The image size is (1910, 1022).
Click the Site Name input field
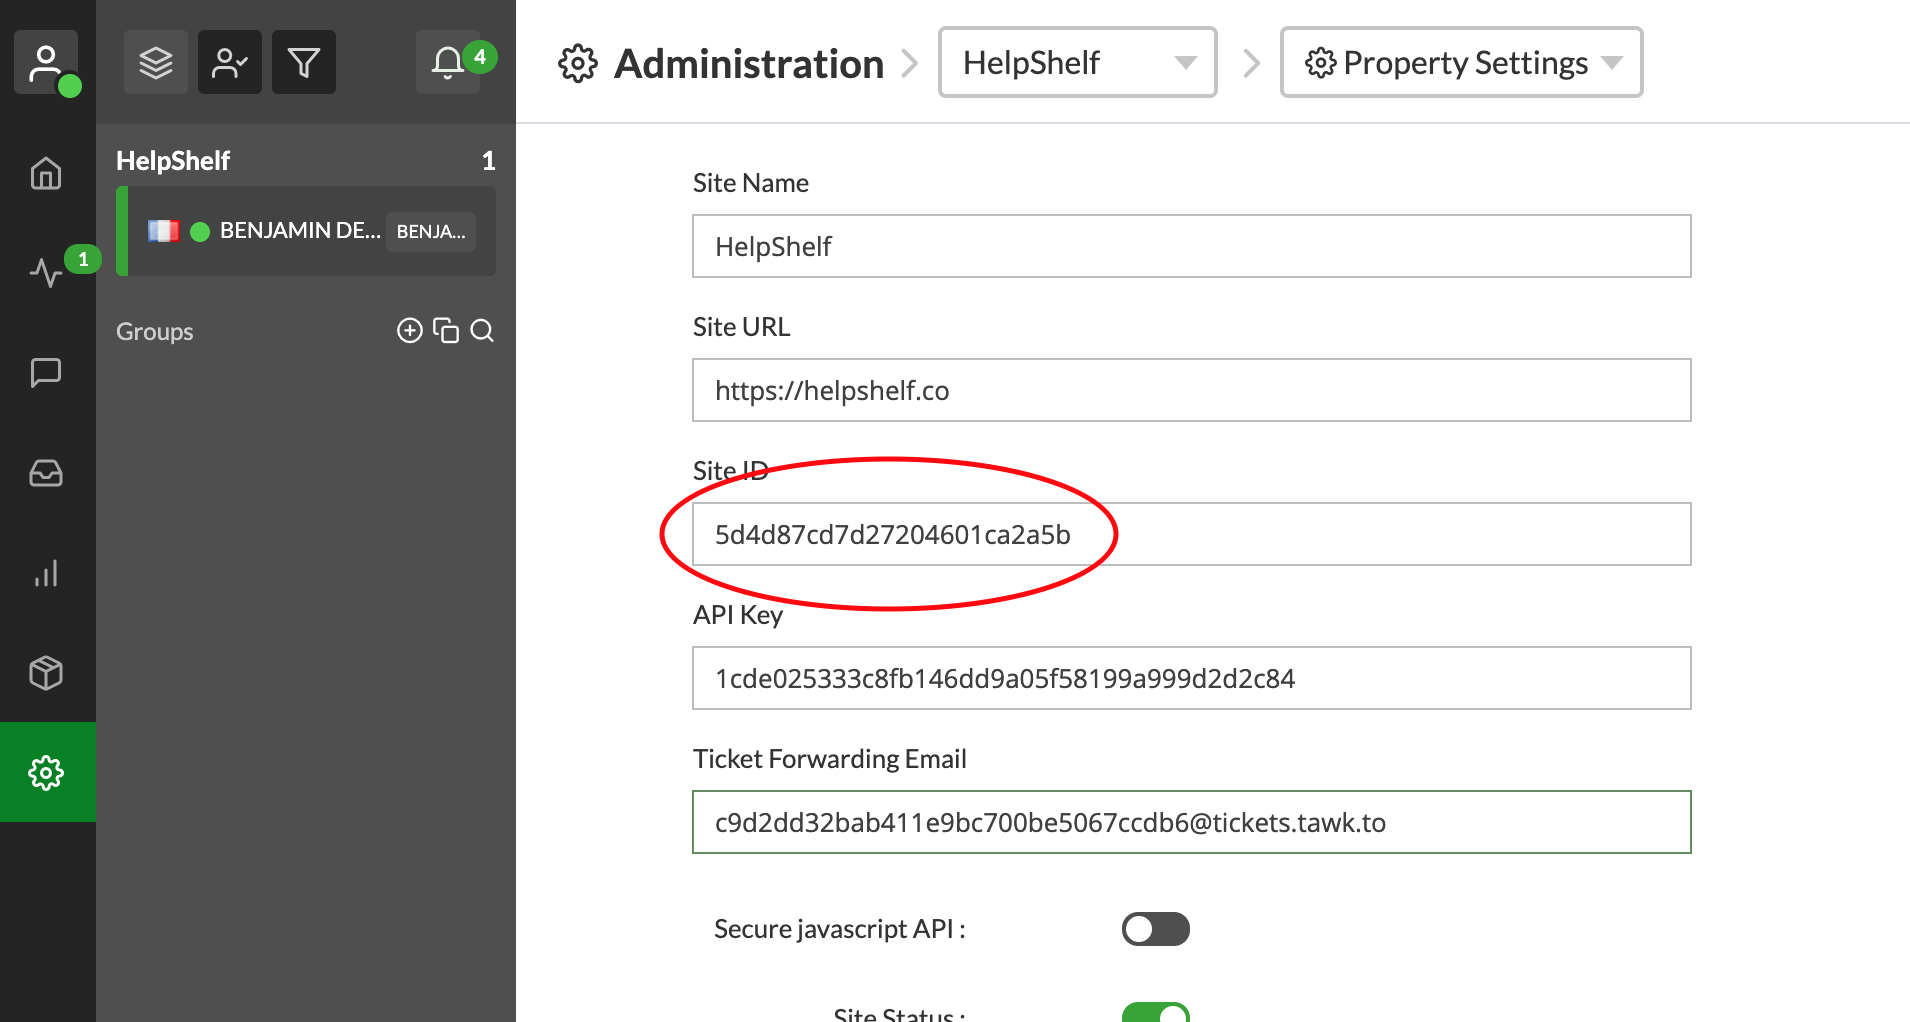1192,246
